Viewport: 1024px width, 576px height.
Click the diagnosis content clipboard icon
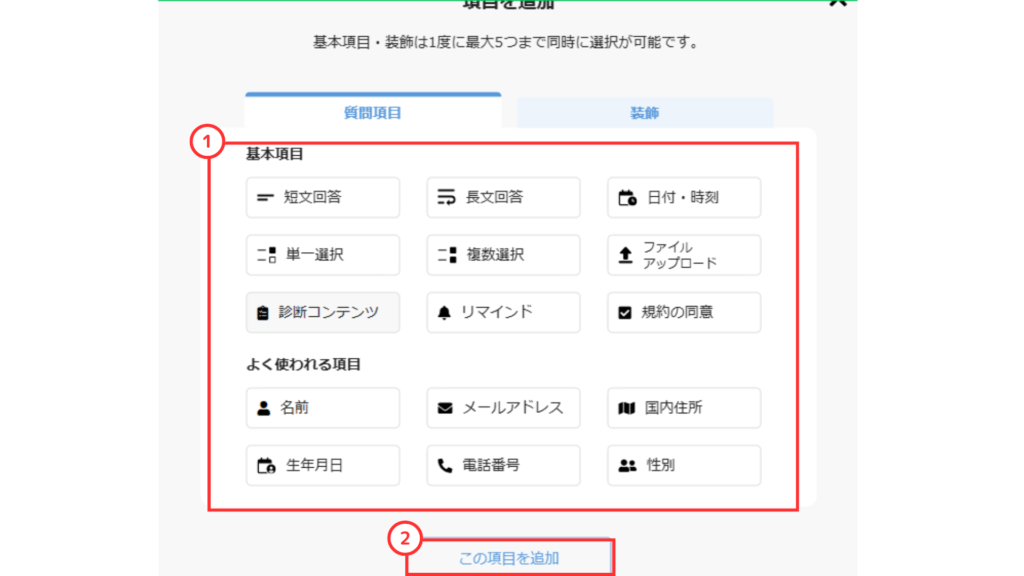(x=263, y=313)
